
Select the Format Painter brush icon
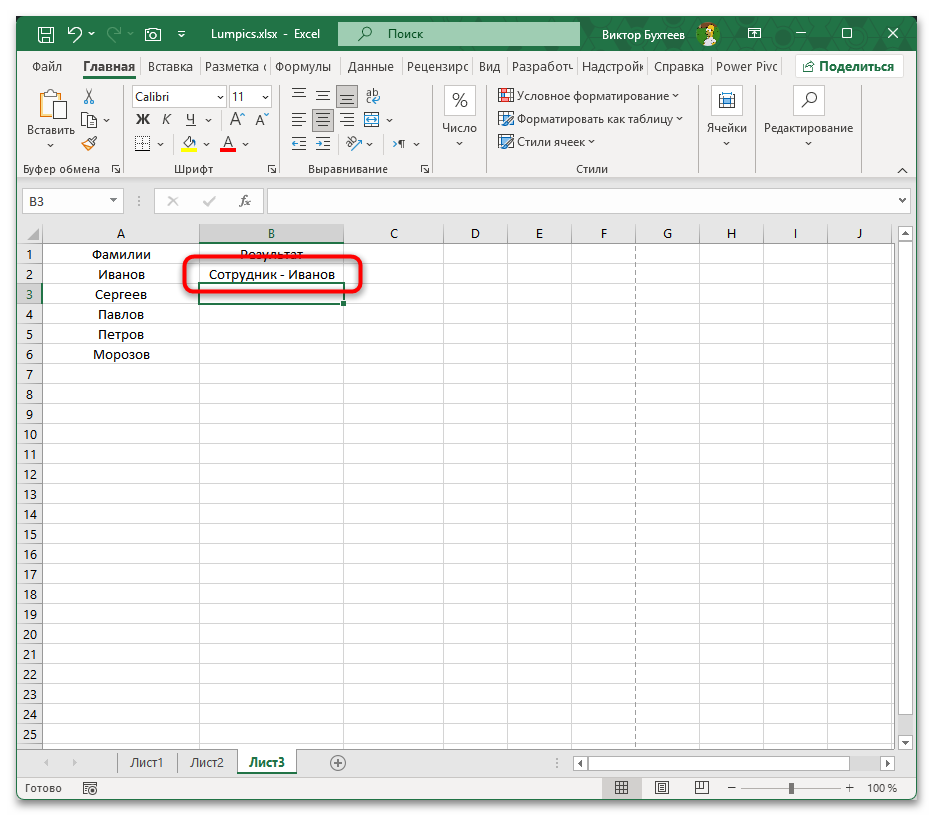click(x=89, y=143)
